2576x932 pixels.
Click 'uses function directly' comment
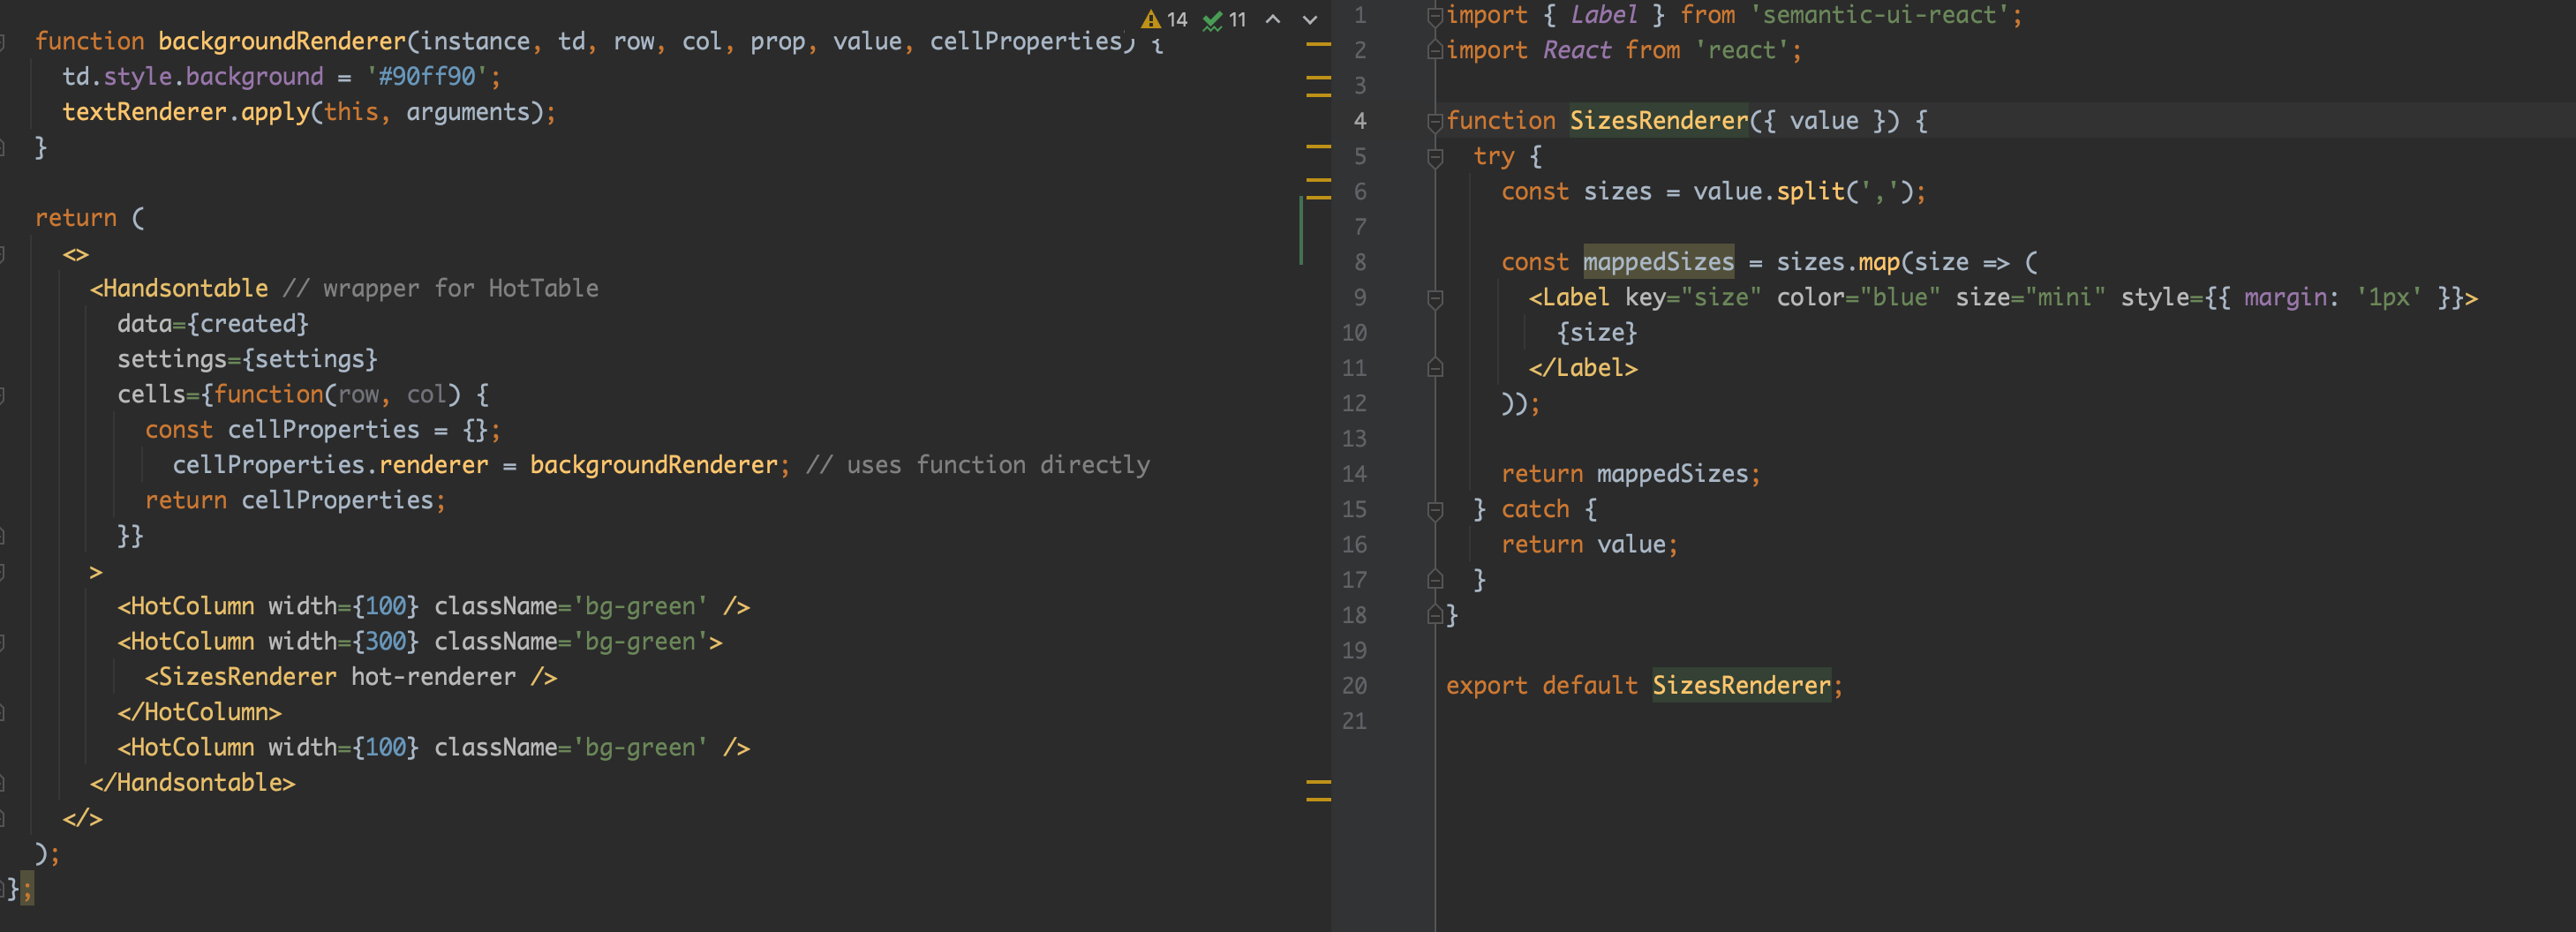pos(998,465)
